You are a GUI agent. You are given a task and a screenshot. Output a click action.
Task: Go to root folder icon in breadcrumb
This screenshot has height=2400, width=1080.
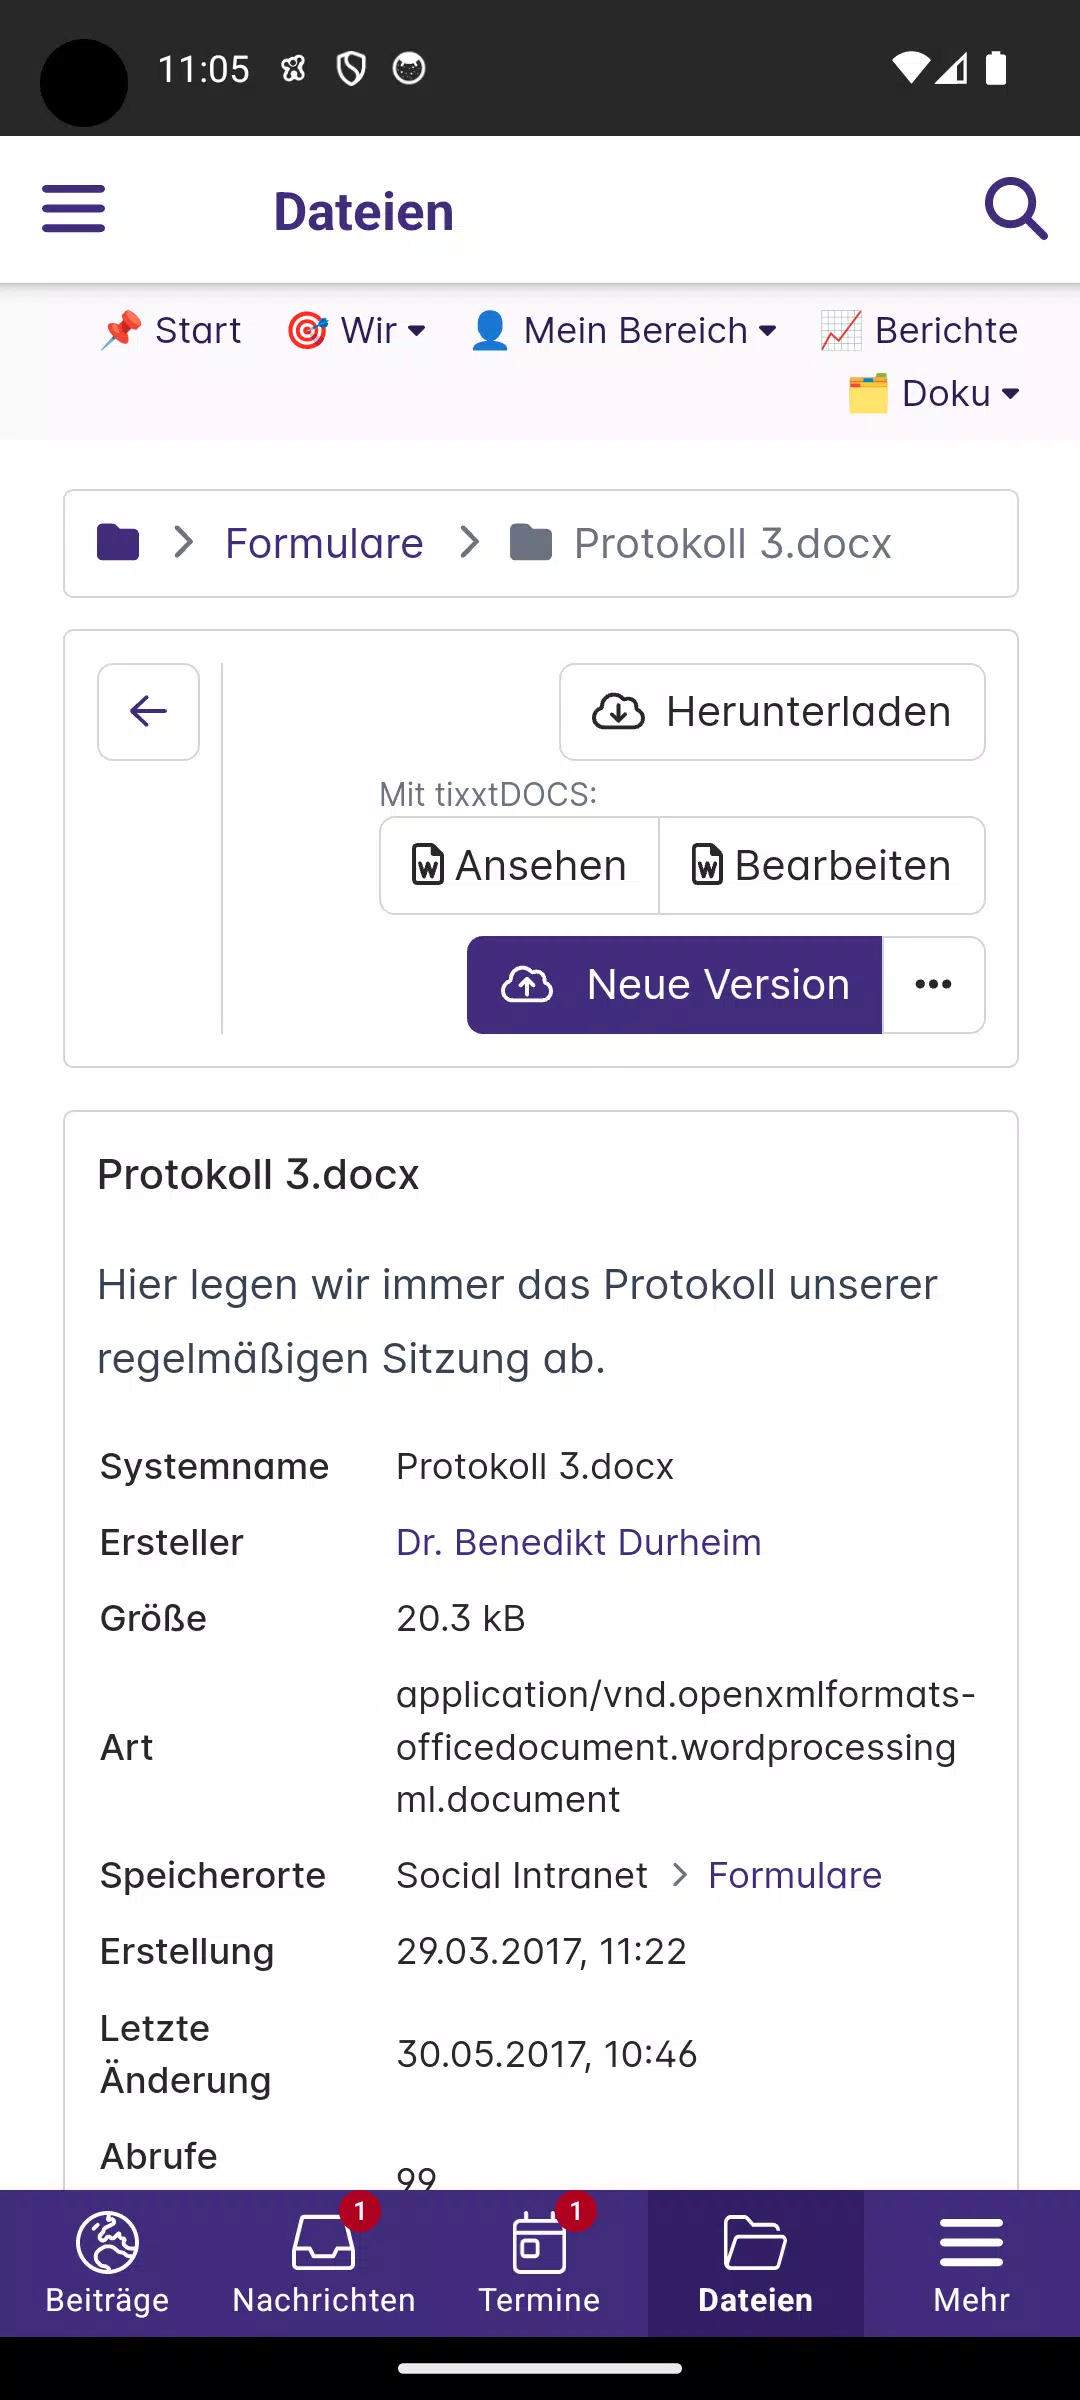pos(118,543)
